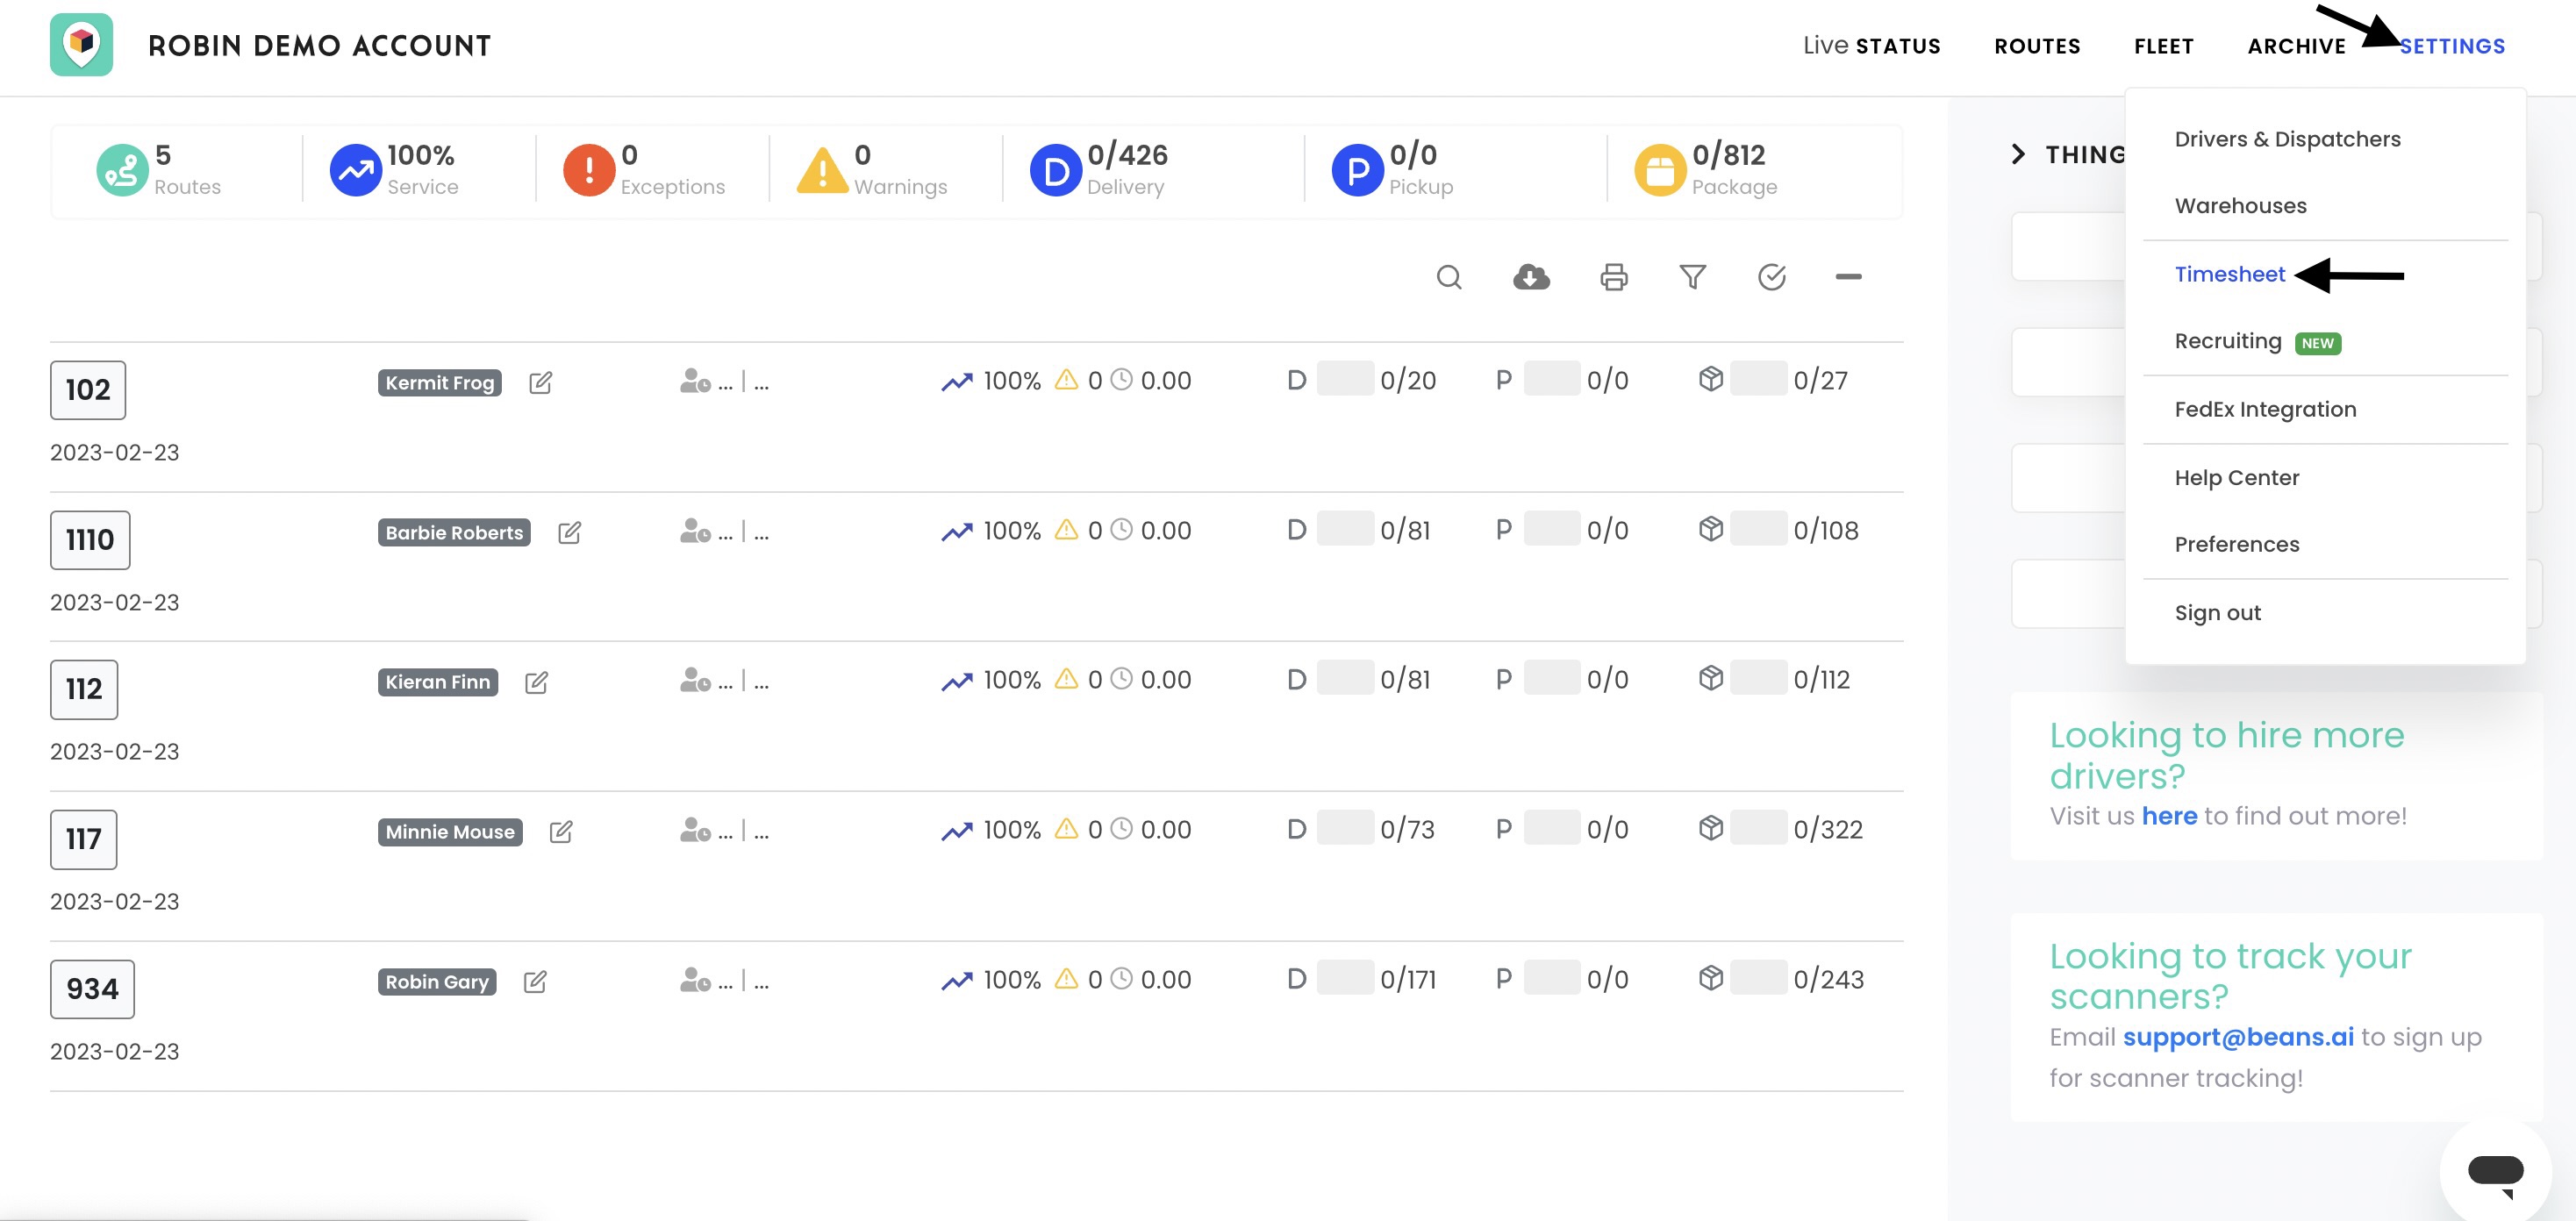Edit driver for Robin Gary route
This screenshot has height=1221, width=2576.
[x=535, y=981]
